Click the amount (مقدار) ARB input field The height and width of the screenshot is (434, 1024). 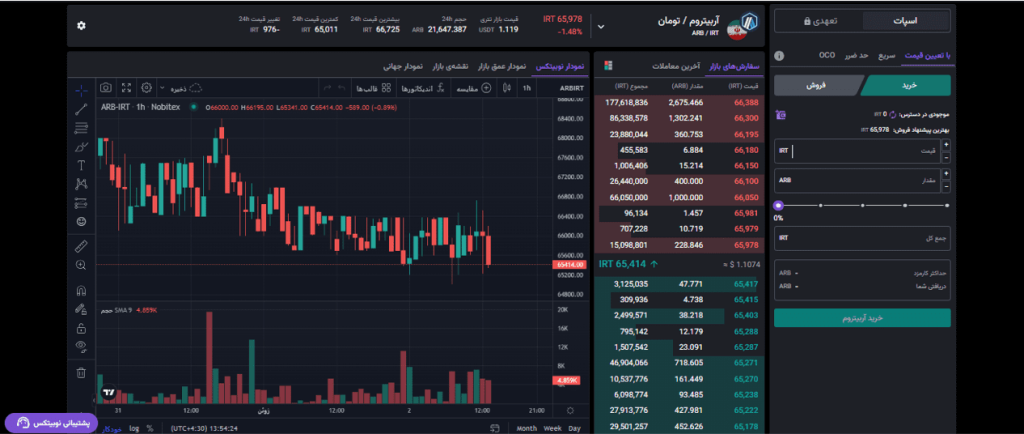[x=857, y=181]
